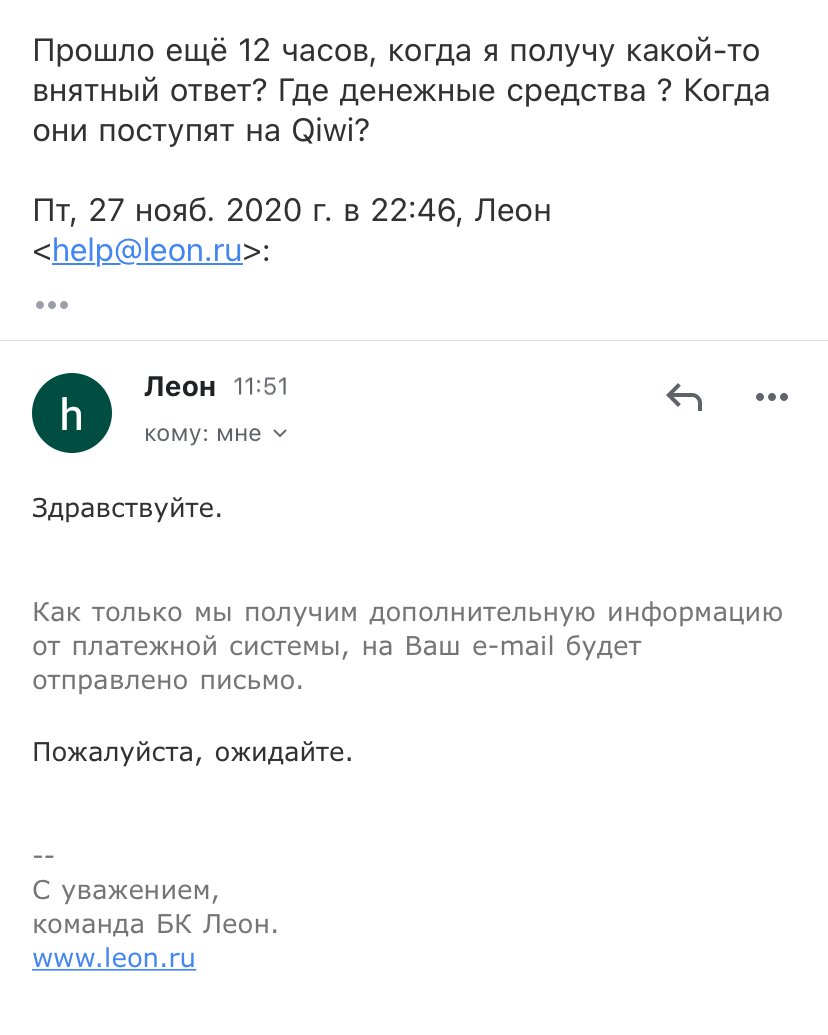Expand recipient details chevron beside "кому: мне"
The width and height of the screenshot is (828, 1035).
(280, 434)
